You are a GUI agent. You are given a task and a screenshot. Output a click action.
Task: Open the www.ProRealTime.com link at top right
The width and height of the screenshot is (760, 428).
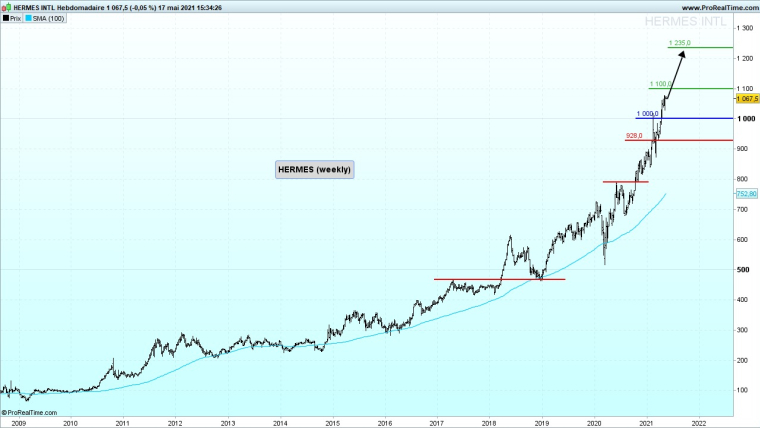point(719,6)
